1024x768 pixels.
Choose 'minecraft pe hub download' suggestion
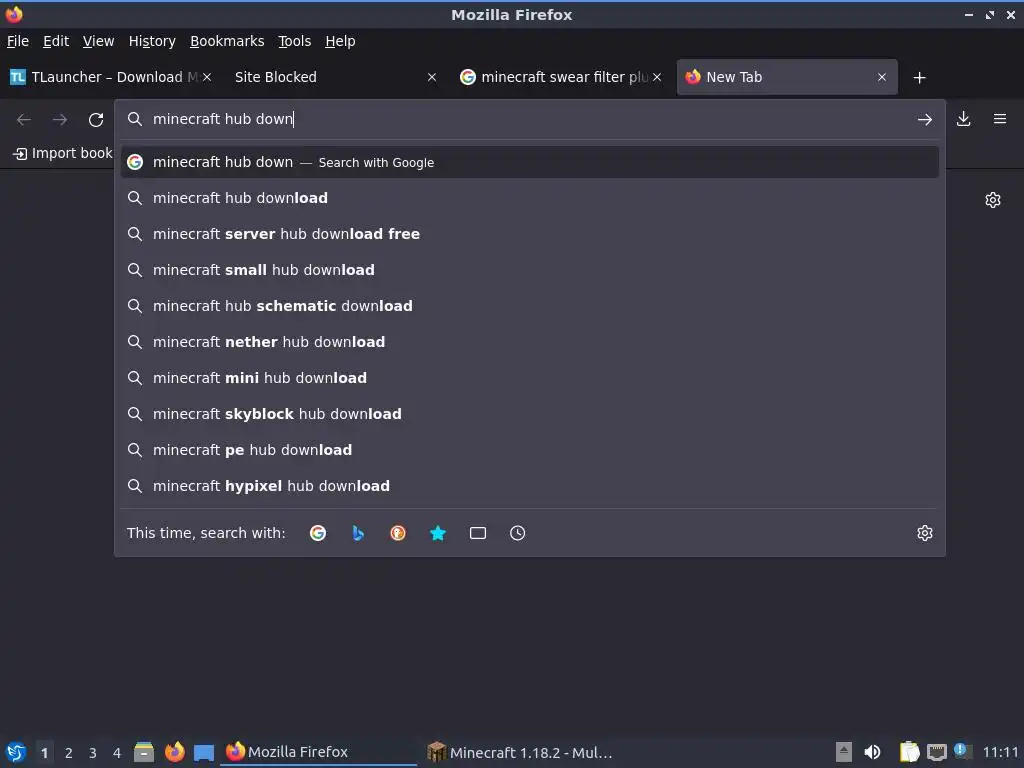click(530, 449)
